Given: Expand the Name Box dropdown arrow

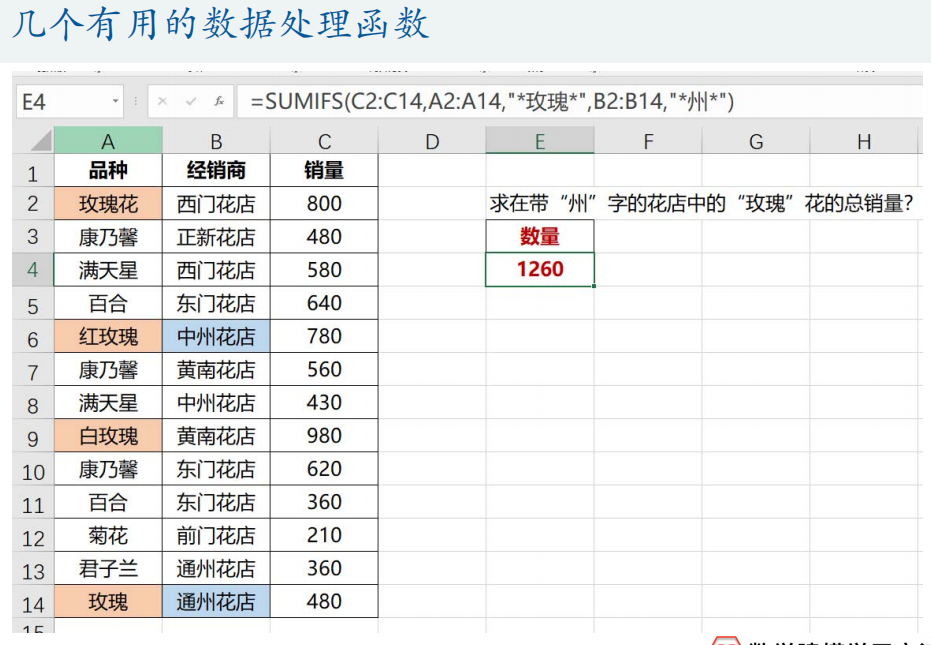Looking at the screenshot, I should (x=116, y=102).
